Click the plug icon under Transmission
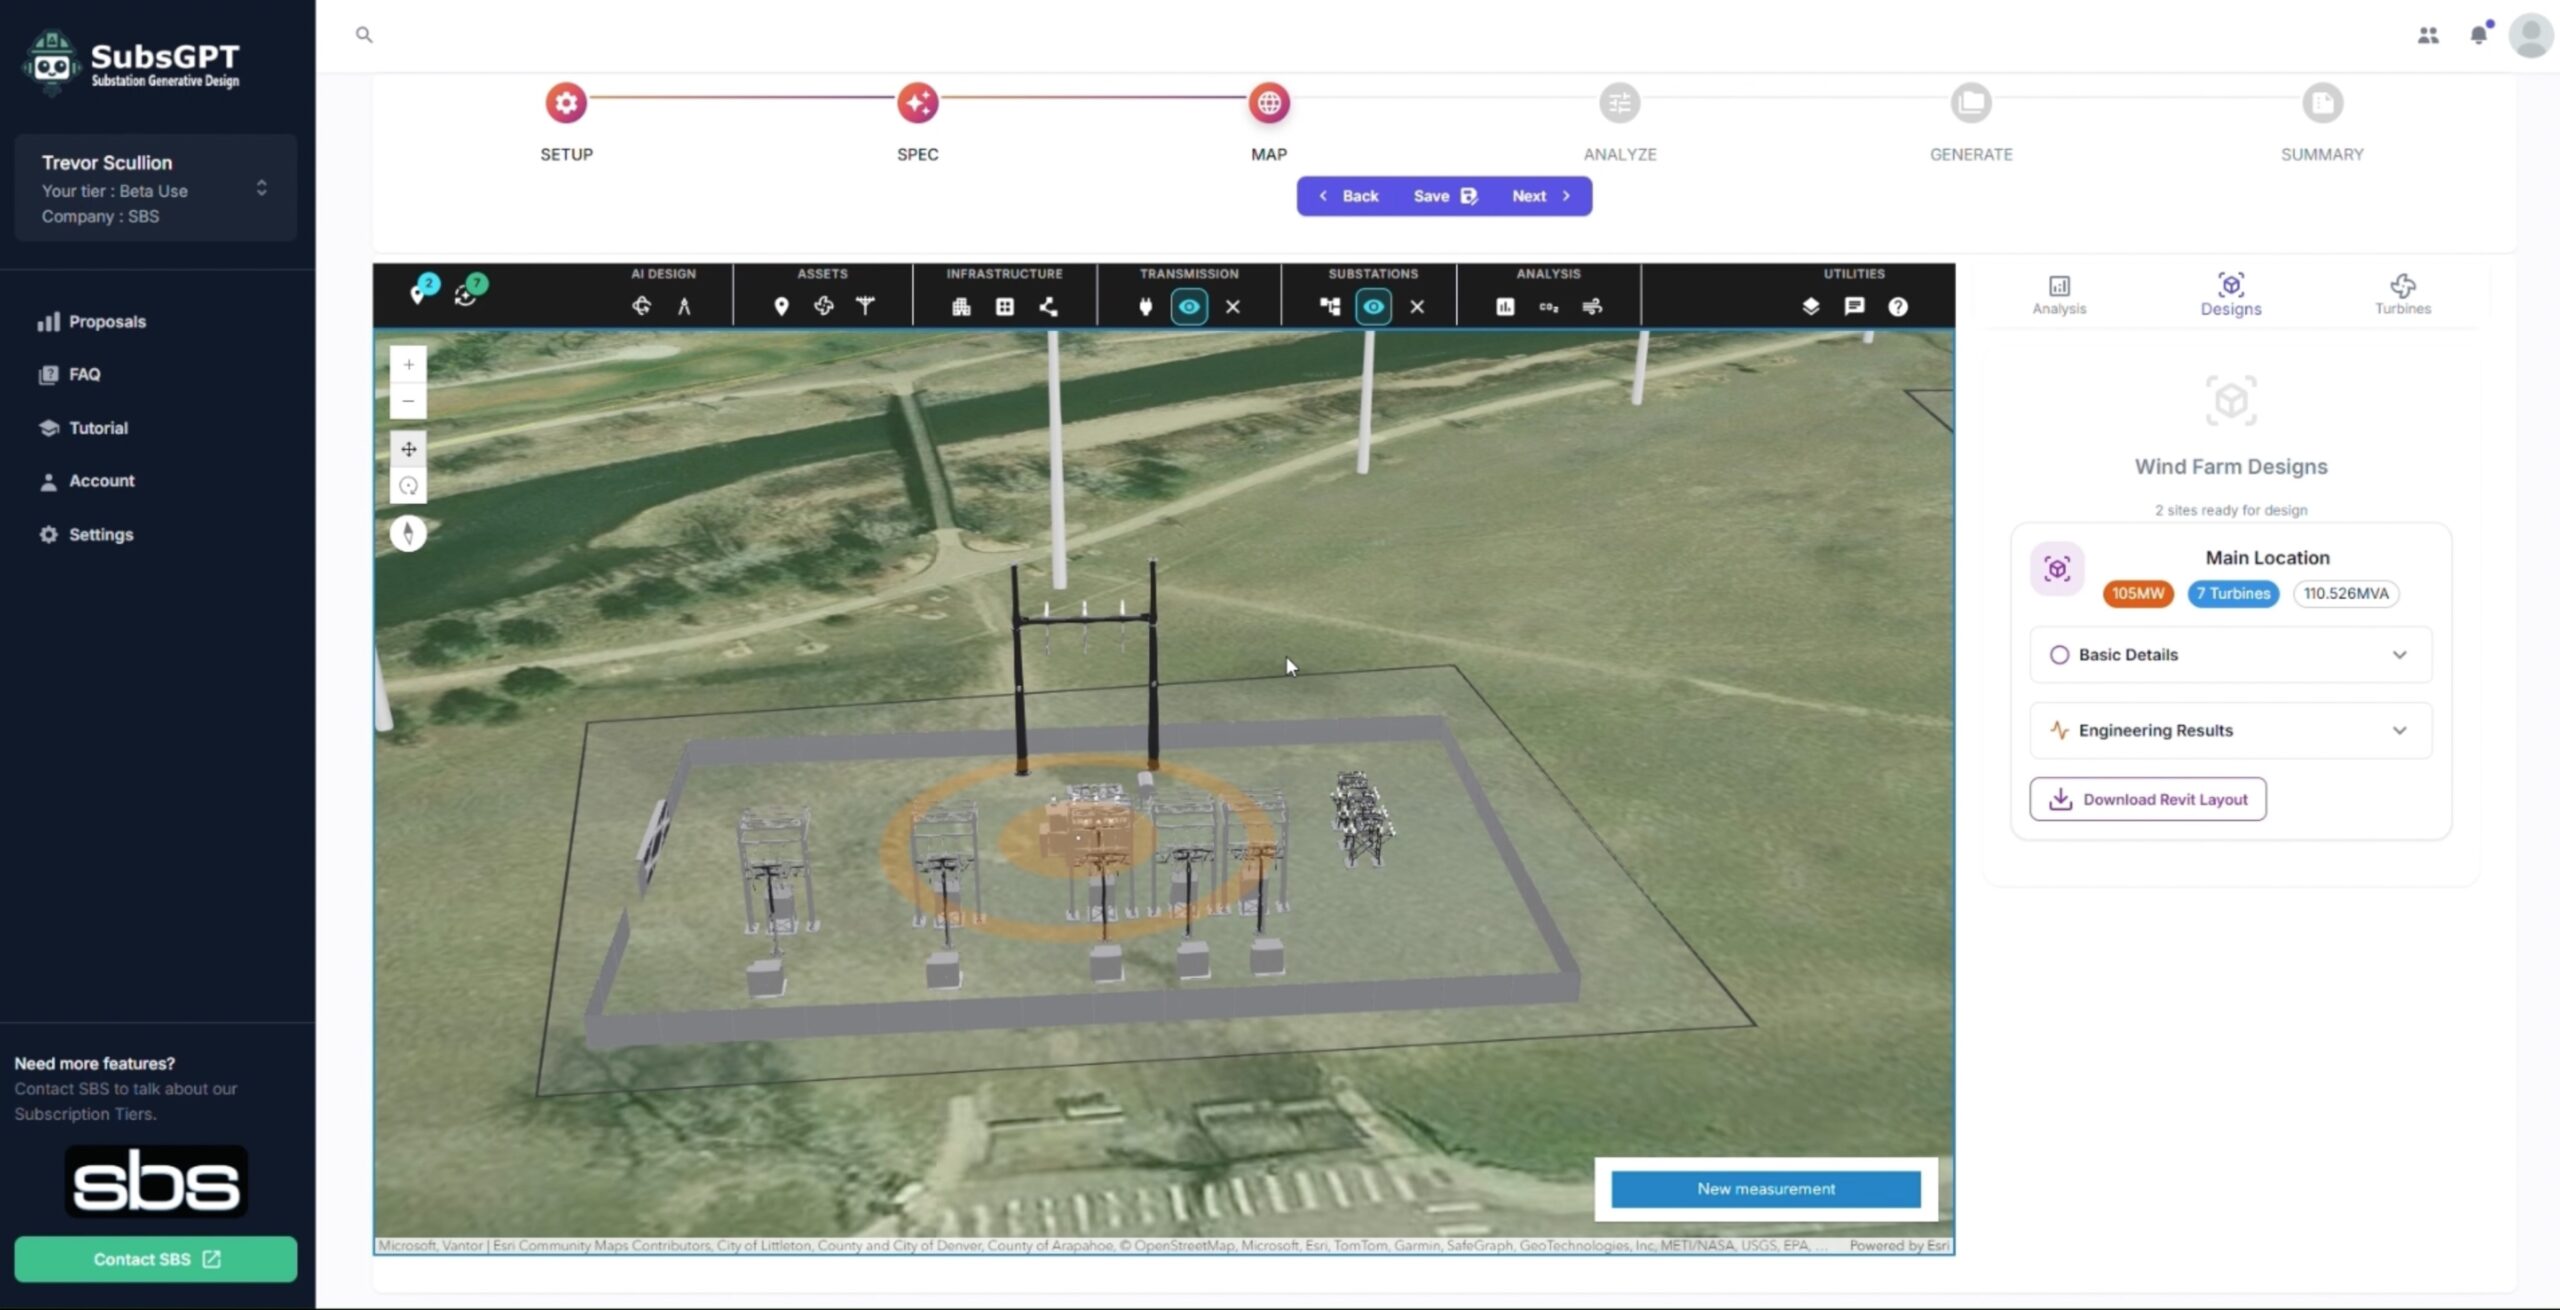2560x1310 pixels. [1145, 307]
